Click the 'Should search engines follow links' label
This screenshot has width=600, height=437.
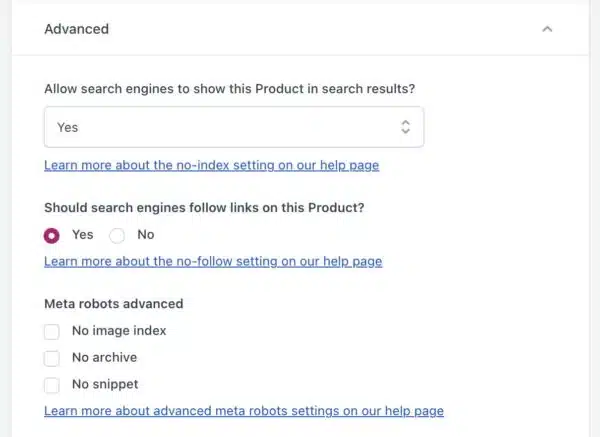tap(203, 208)
